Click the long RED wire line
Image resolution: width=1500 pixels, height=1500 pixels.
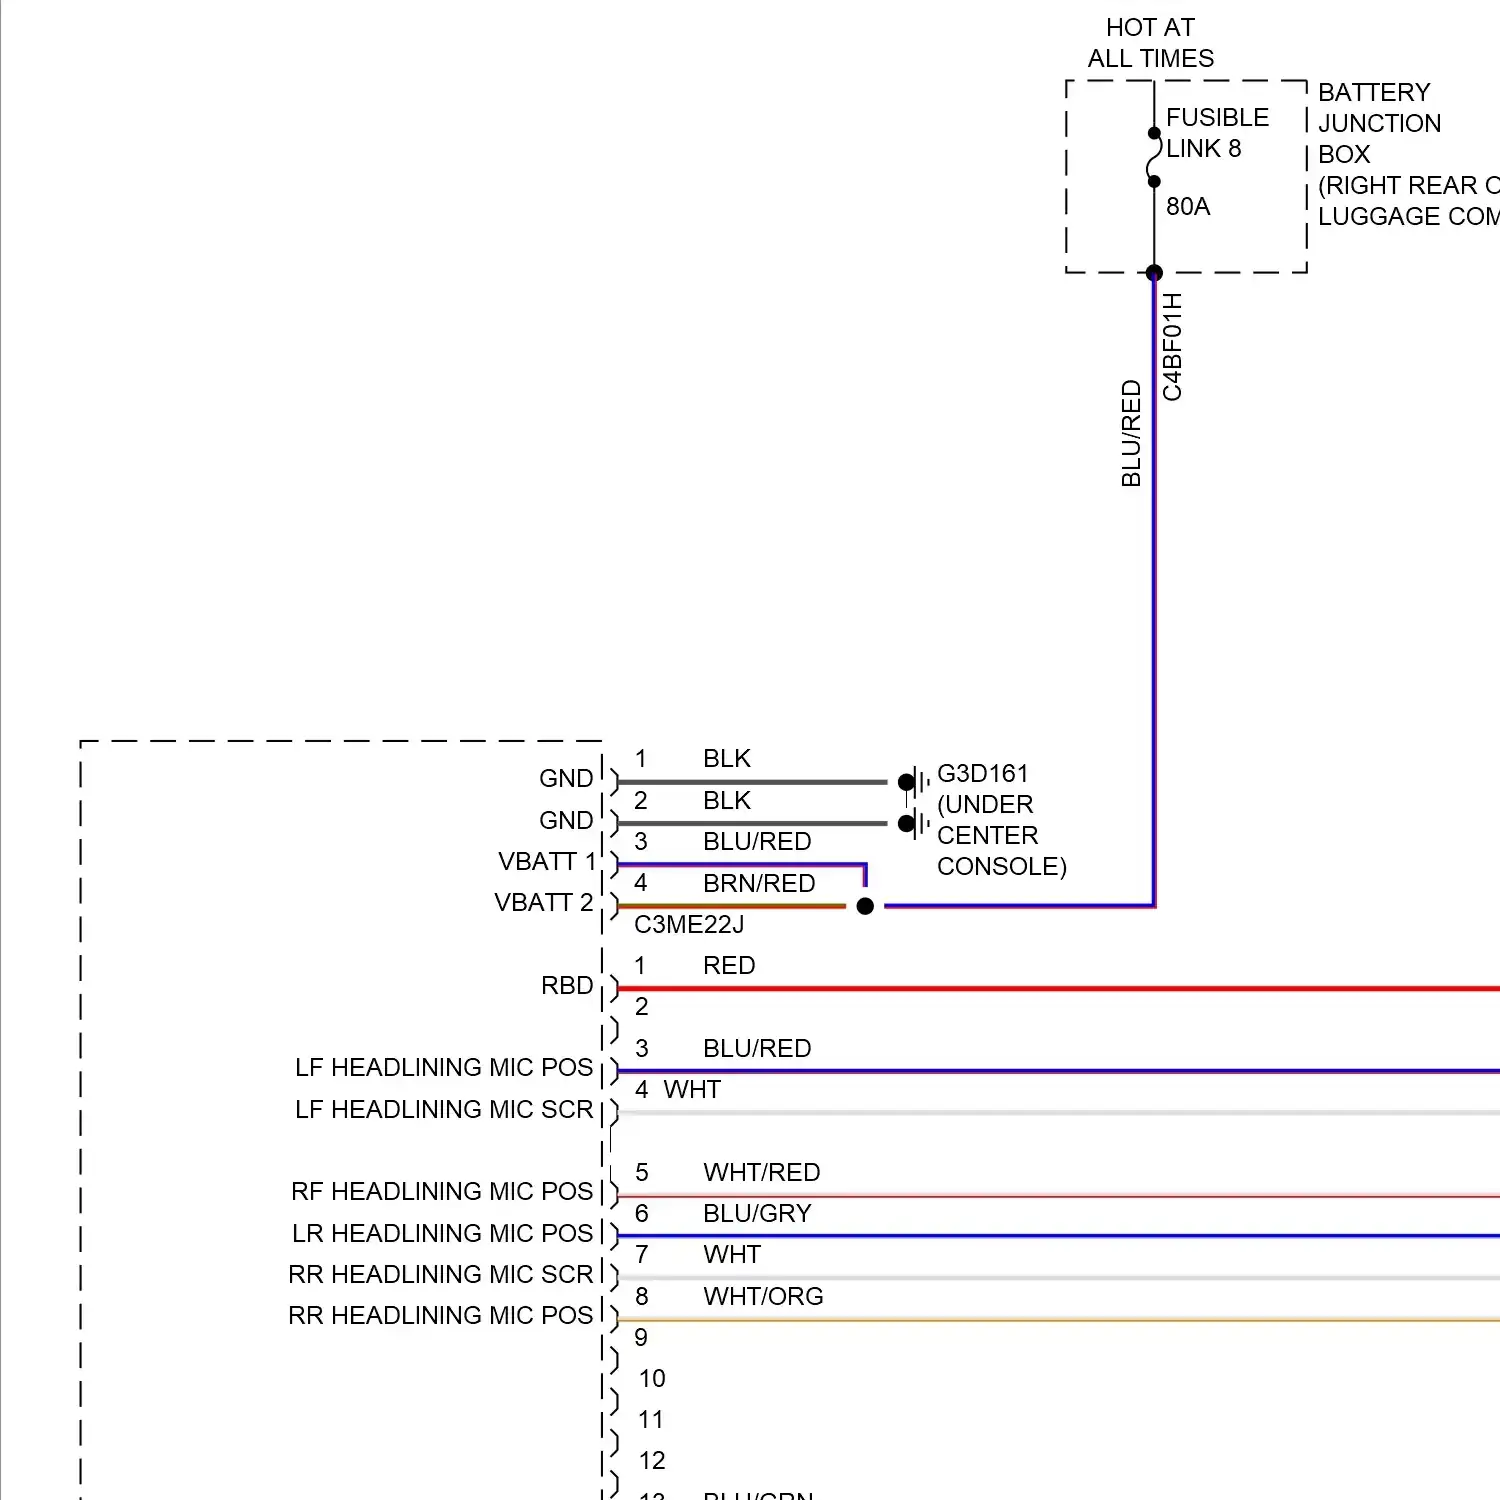click(x=1050, y=989)
